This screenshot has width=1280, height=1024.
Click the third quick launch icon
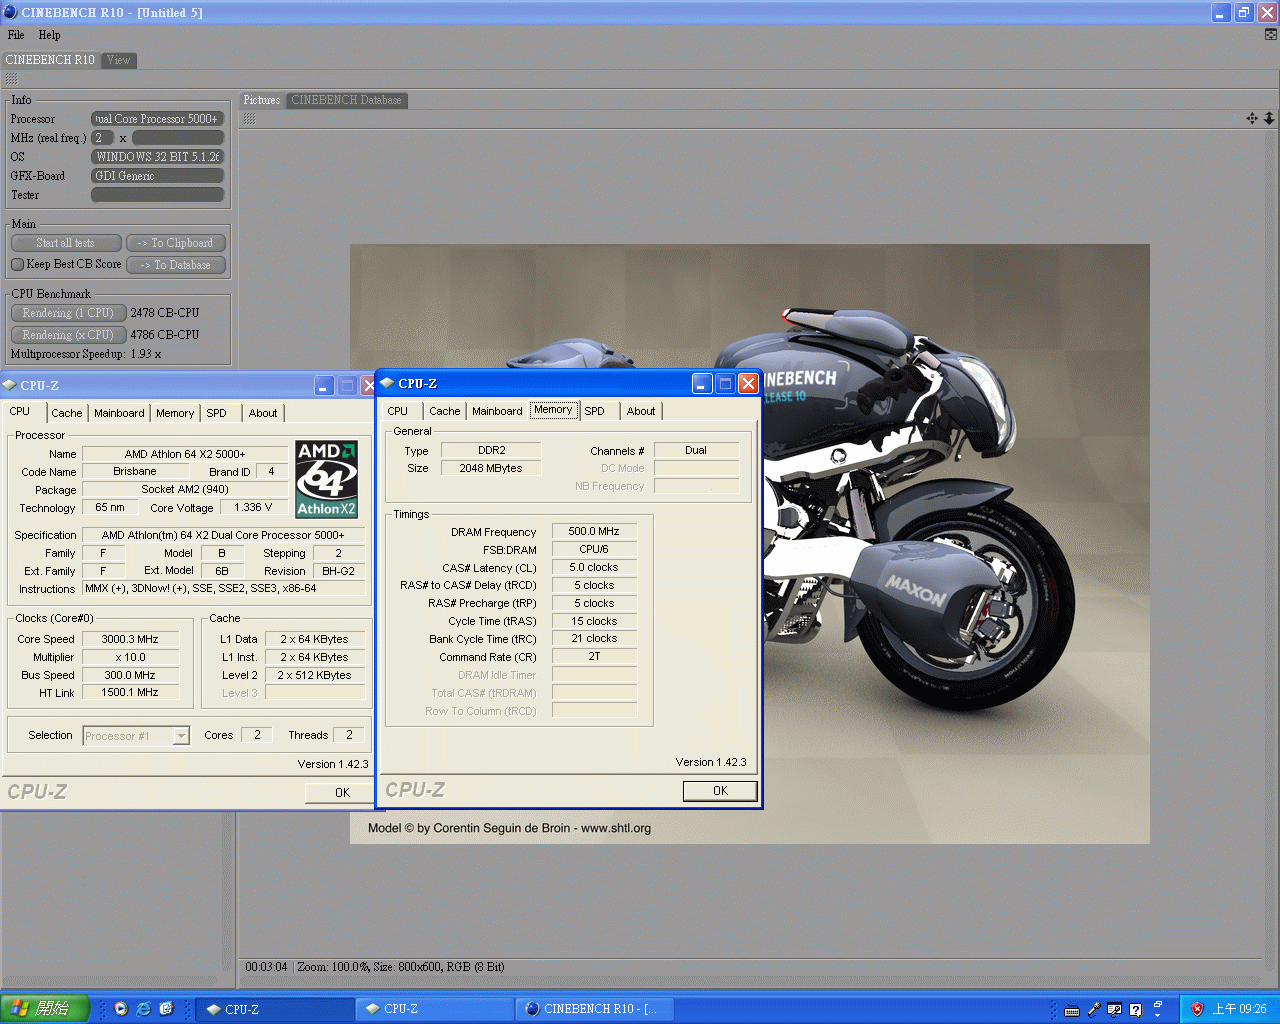166,1009
